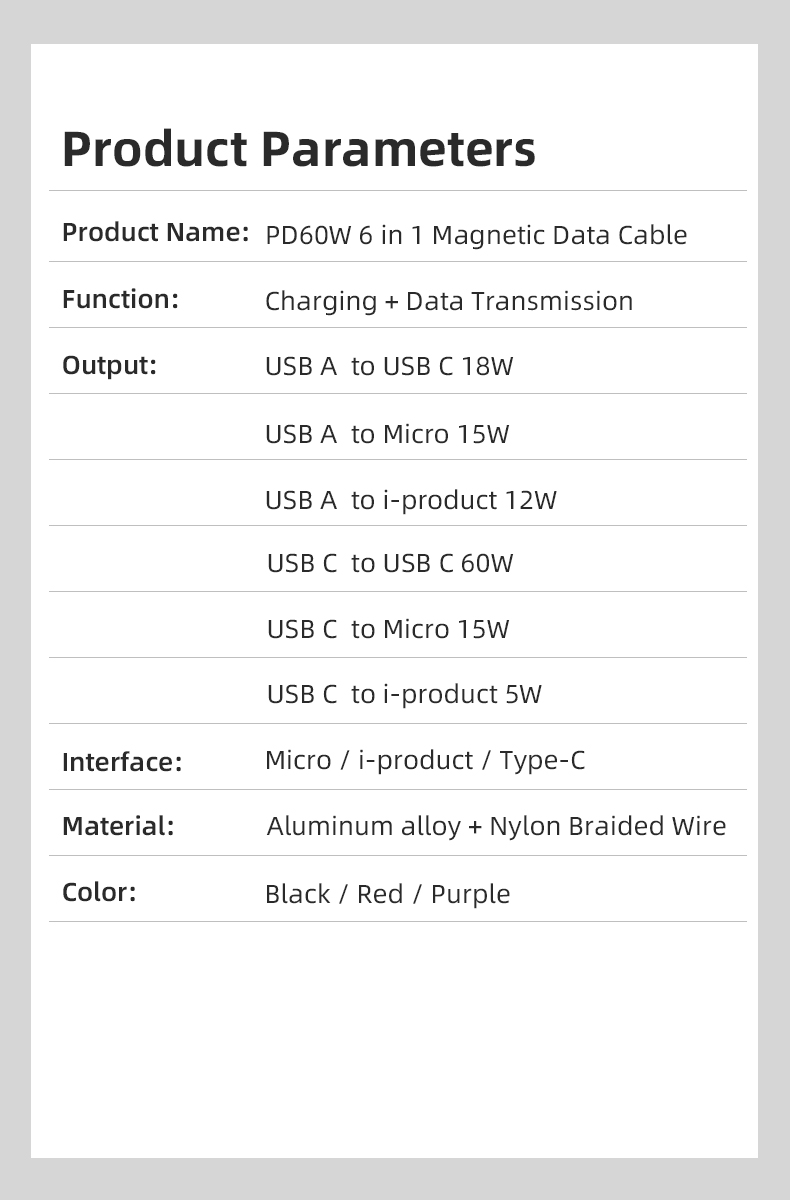Screen dimensions: 790x1200
Task: Click Charging + Data Transmission value
Action: pos(449,301)
